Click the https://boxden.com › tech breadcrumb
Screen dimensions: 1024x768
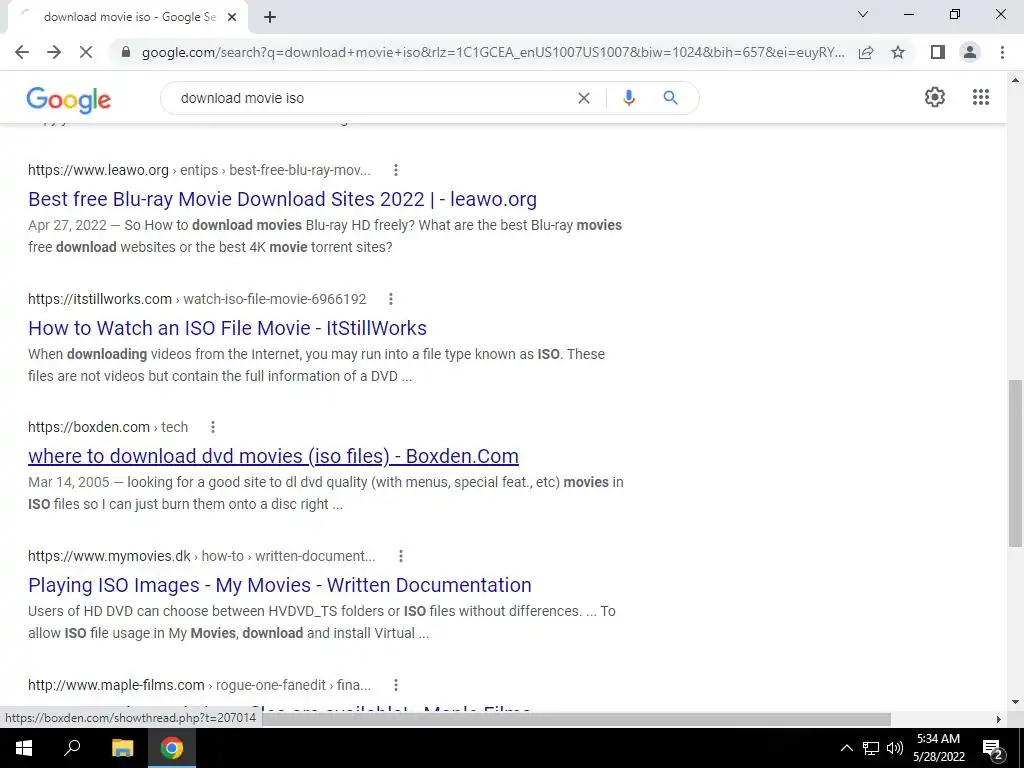(x=108, y=427)
